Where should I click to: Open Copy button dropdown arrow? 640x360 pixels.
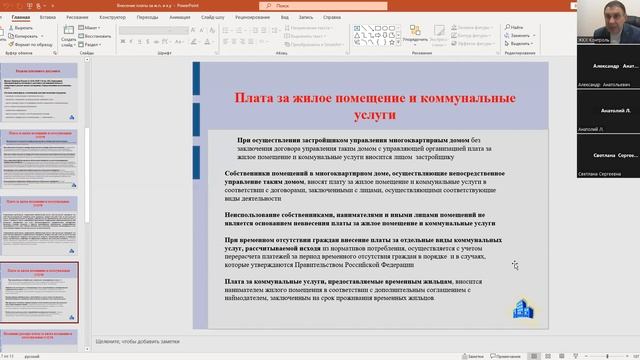(x=42, y=36)
